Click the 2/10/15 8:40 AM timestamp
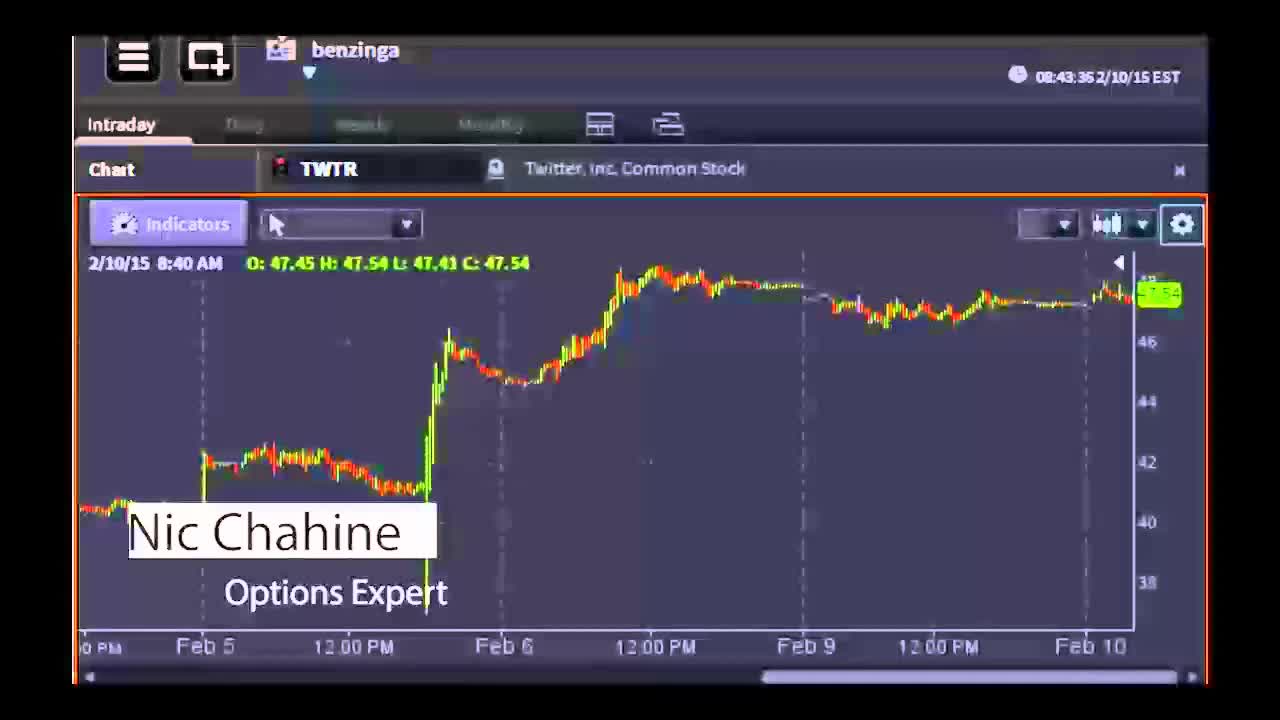The height and width of the screenshot is (720, 1280). tap(155, 263)
